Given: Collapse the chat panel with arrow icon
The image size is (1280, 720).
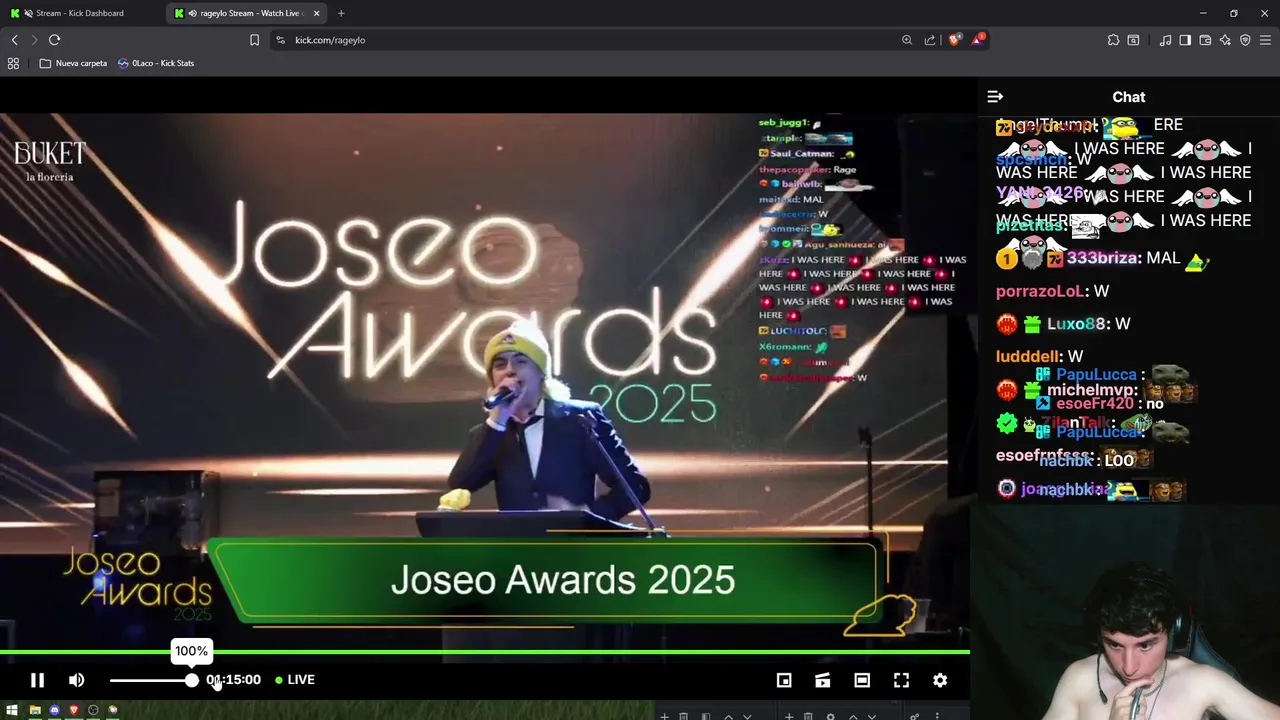Looking at the screenshot, I should [995, 97].
